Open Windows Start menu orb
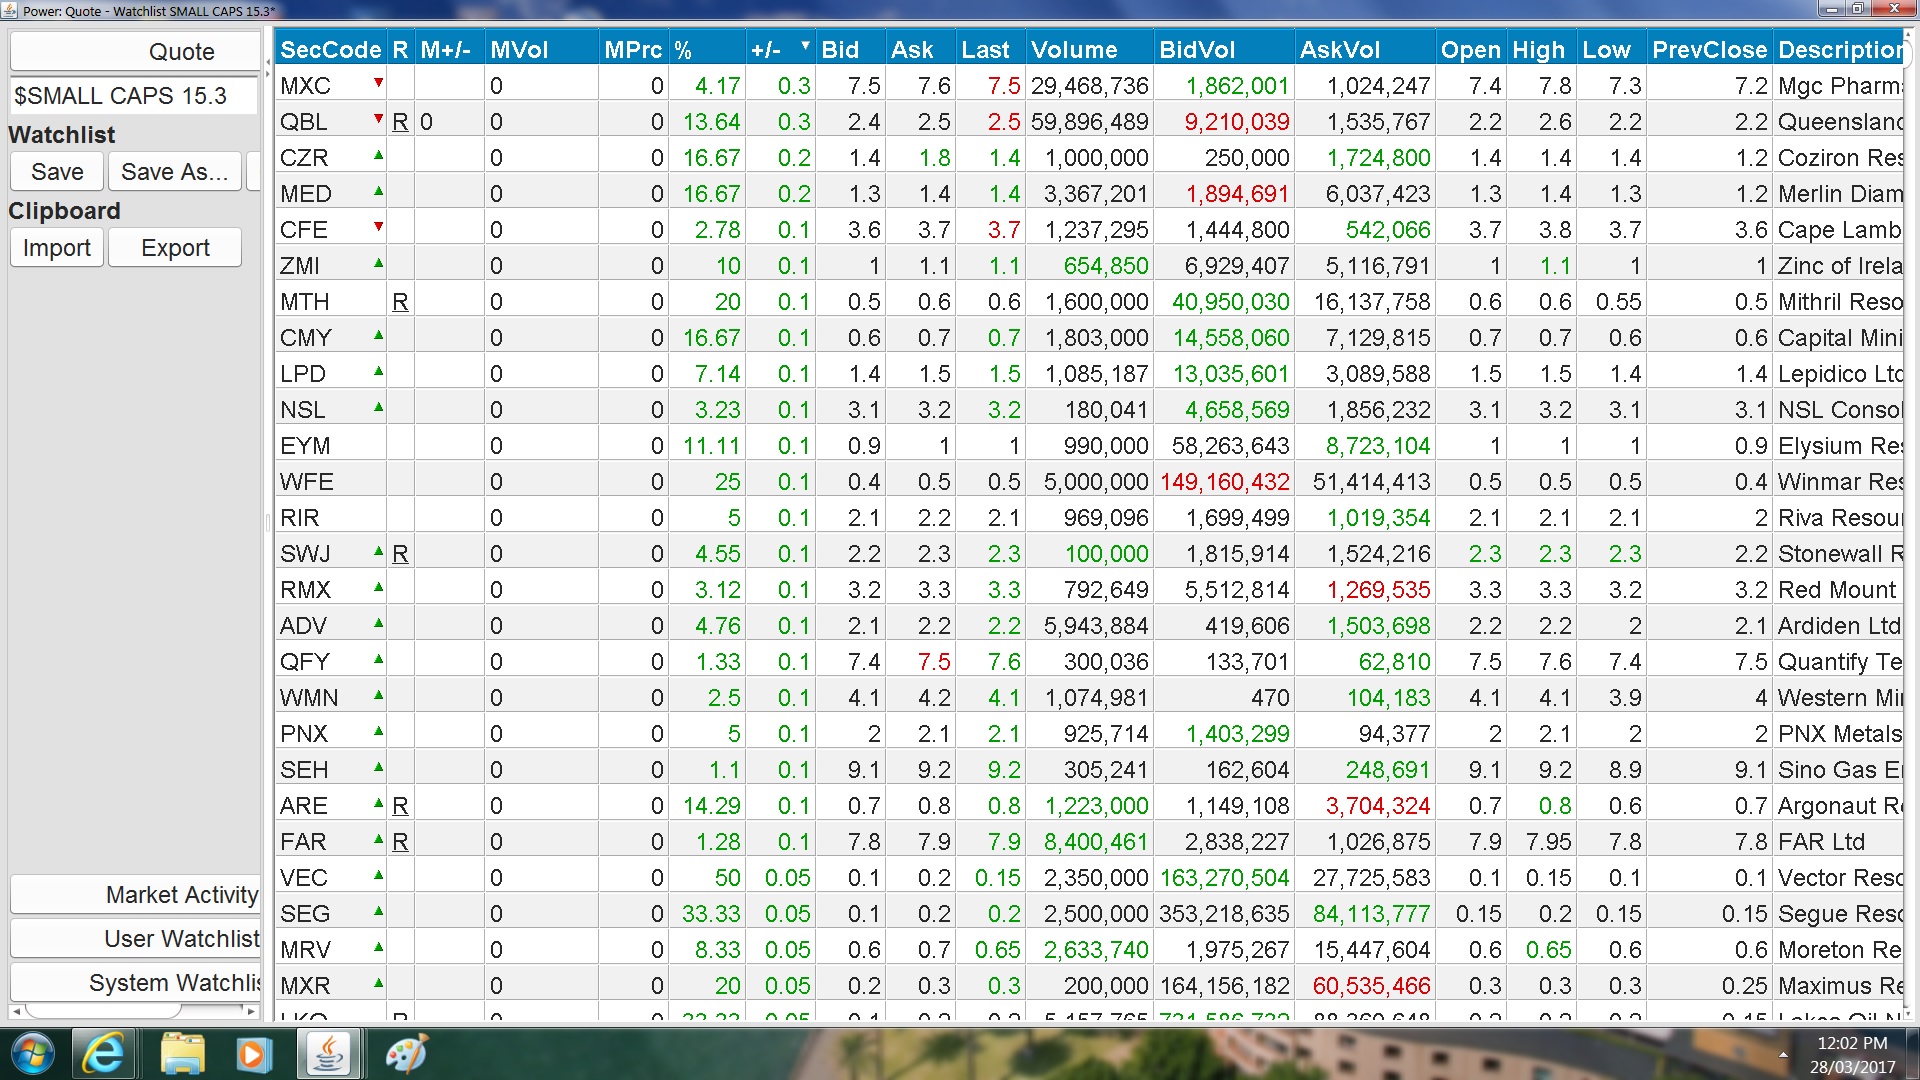The width and height of the screenshot is (1920, 1080). point(32,1054)
